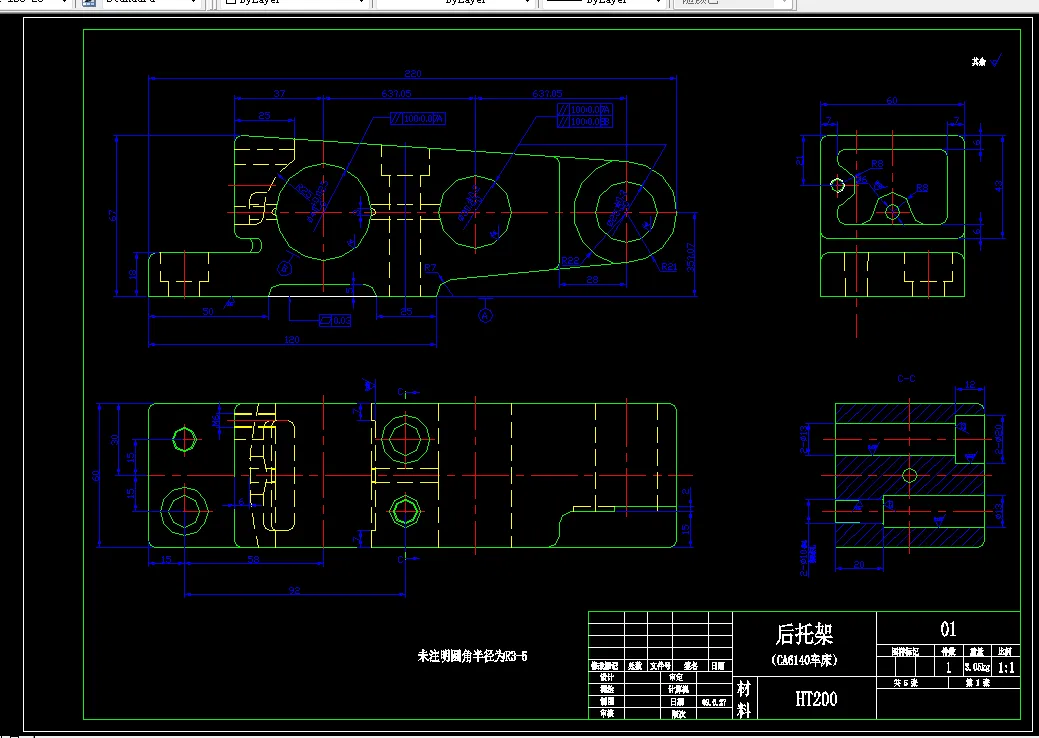Select the 220 overall length dimension
1039x738 pixels.
412,74
